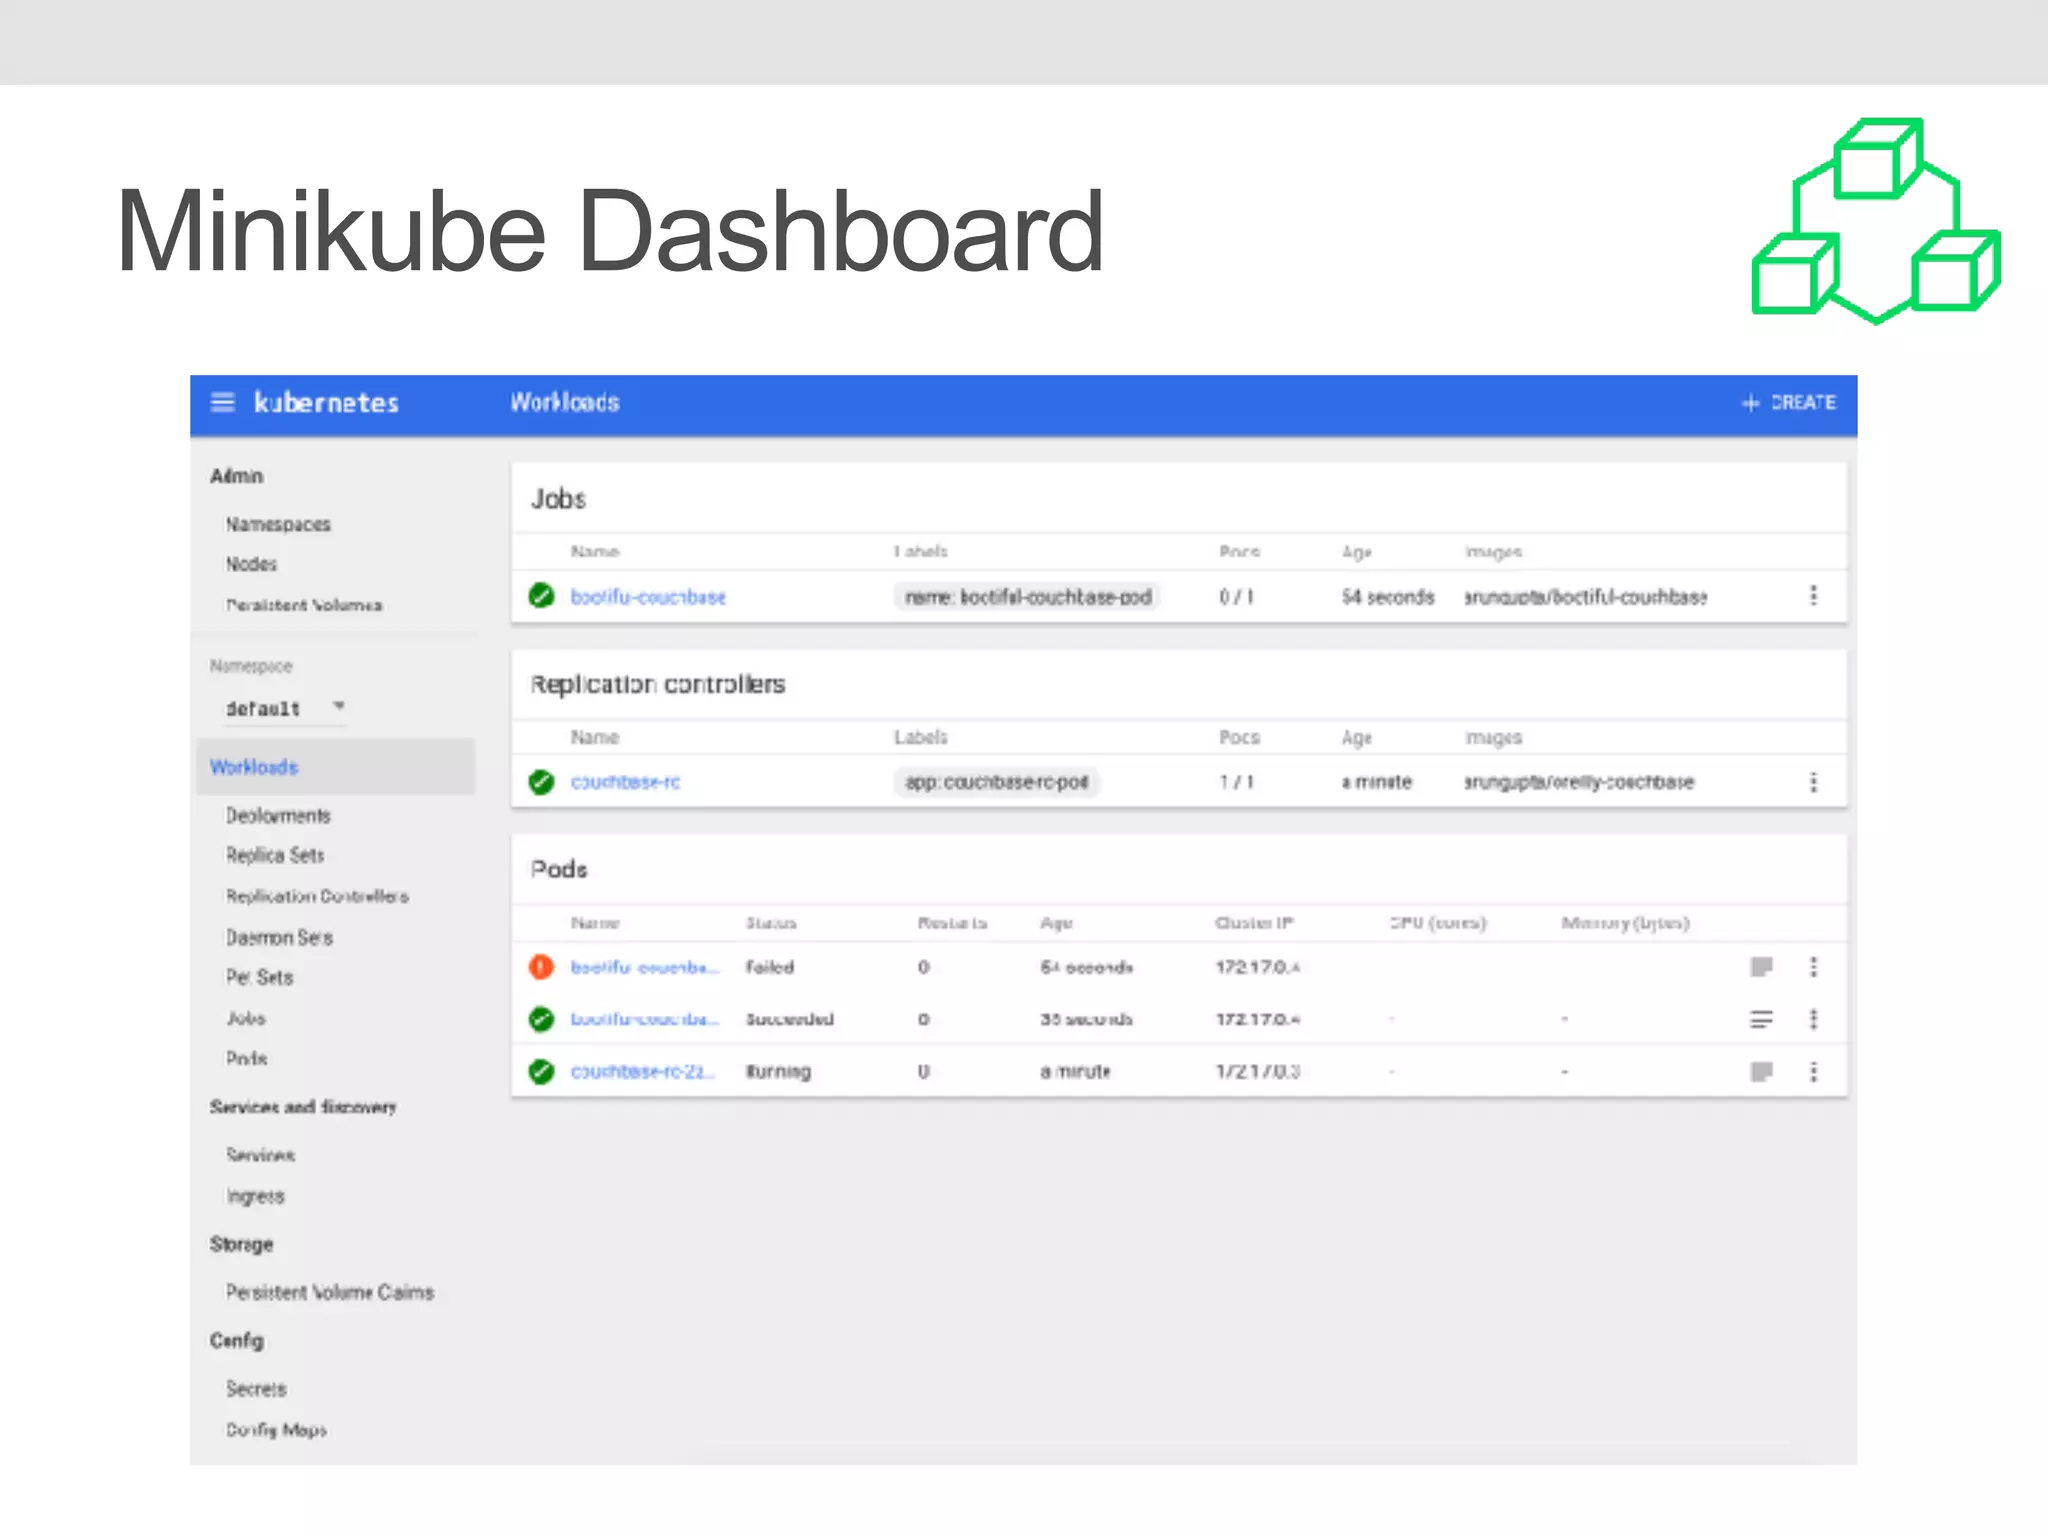2048x1536 pixels.
Task: Open the Failed bootiful-couchbase pod link
Action: 645,967
